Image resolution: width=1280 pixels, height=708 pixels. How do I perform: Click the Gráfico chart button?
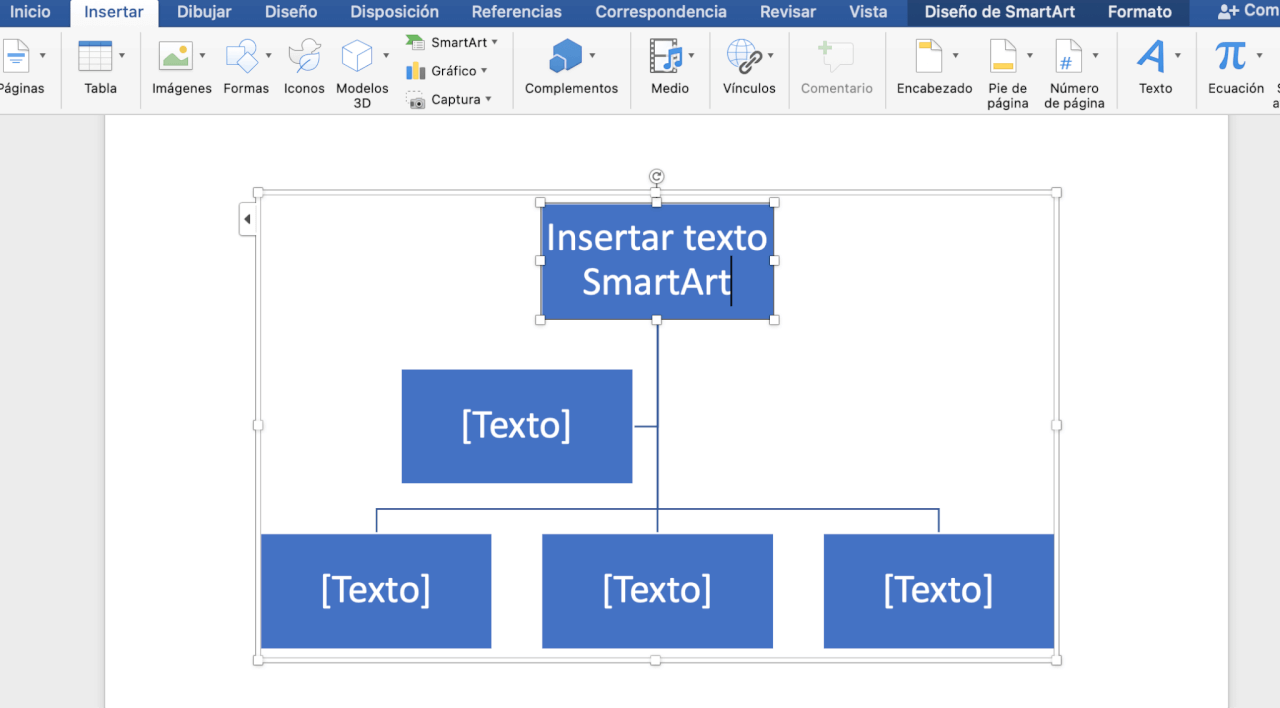(447, 71)
